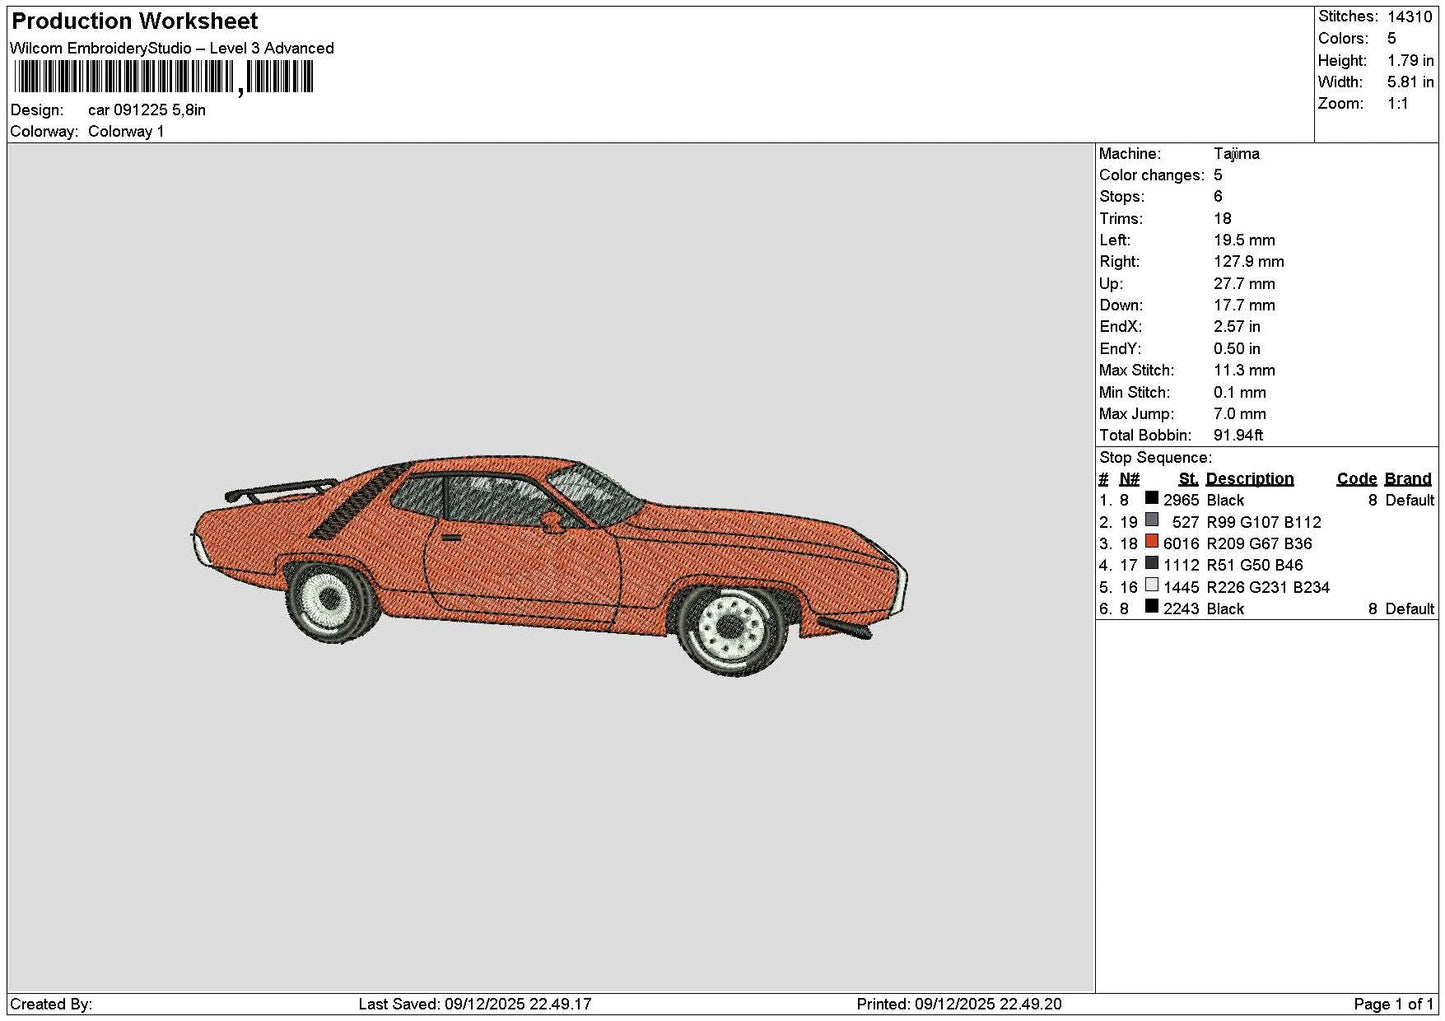Click the Stitches value 14310
The height and width of the screenshot is (1021, 1445).
[x=1410, y=16]
